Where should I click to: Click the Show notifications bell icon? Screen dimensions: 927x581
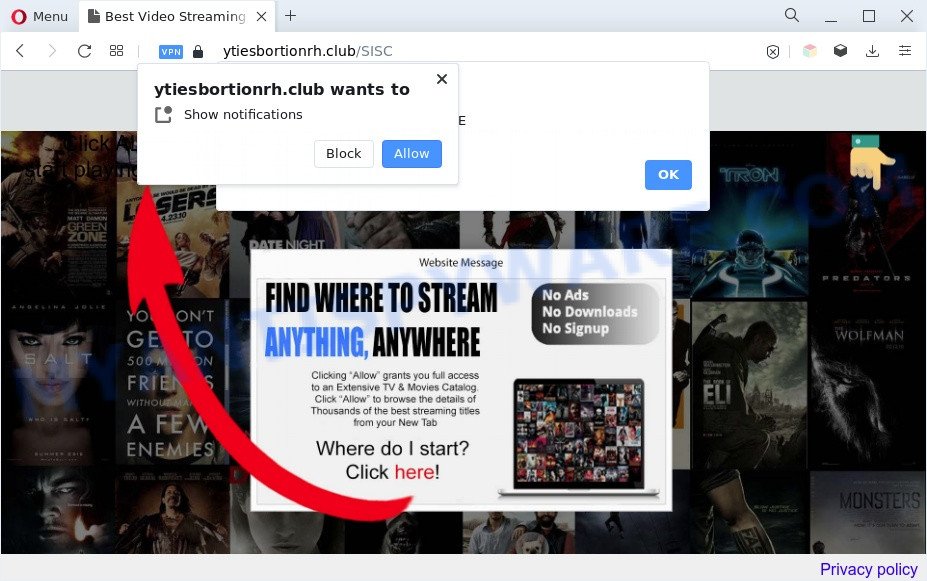pyautogui.click(x=163, y=114)
